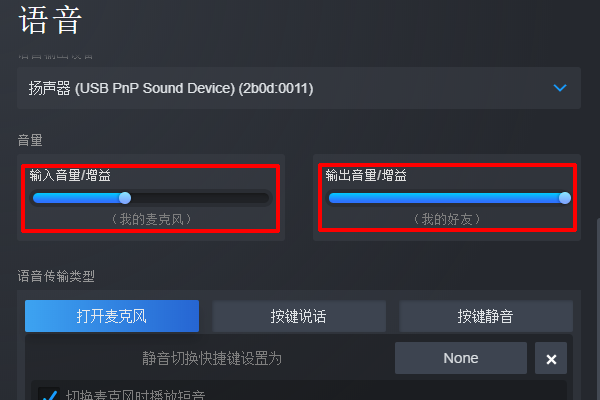Click the 静音切换快捷键设置为 label
The width and height of the screenshot is (600, 400).
point(212,358)
